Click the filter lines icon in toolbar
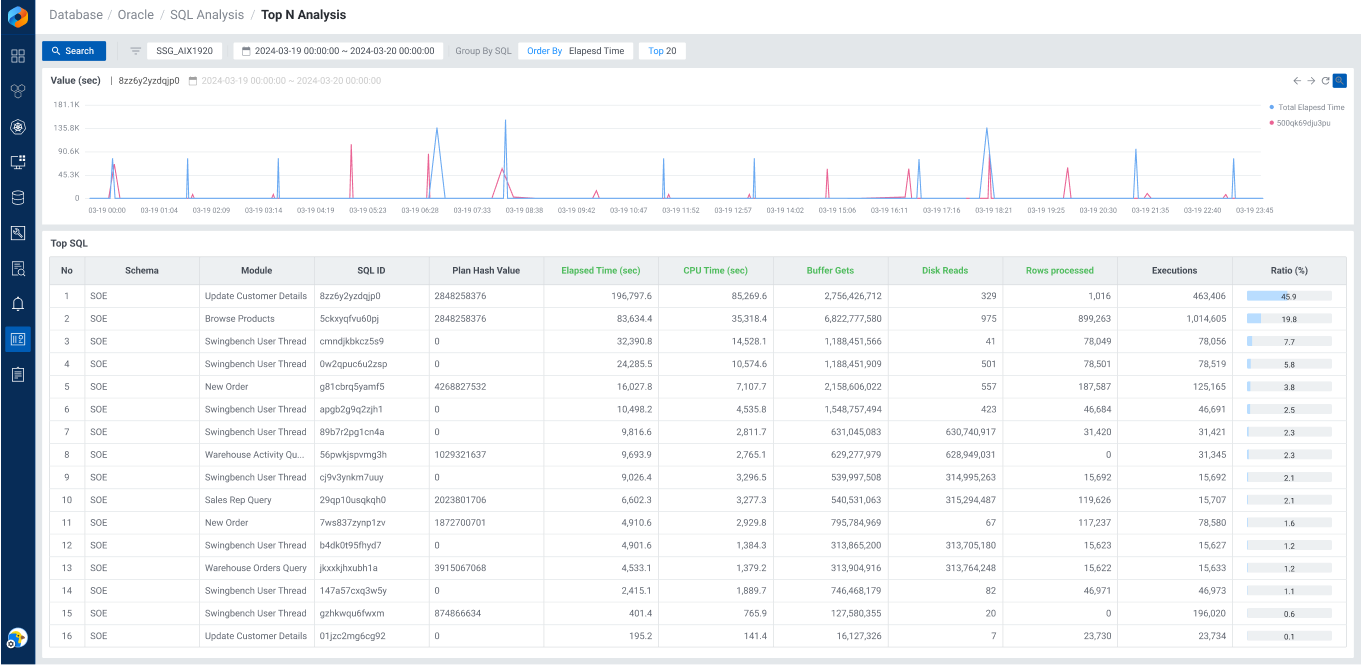Viewport: 1361px width, 665px height. click(x=135, y=51)
